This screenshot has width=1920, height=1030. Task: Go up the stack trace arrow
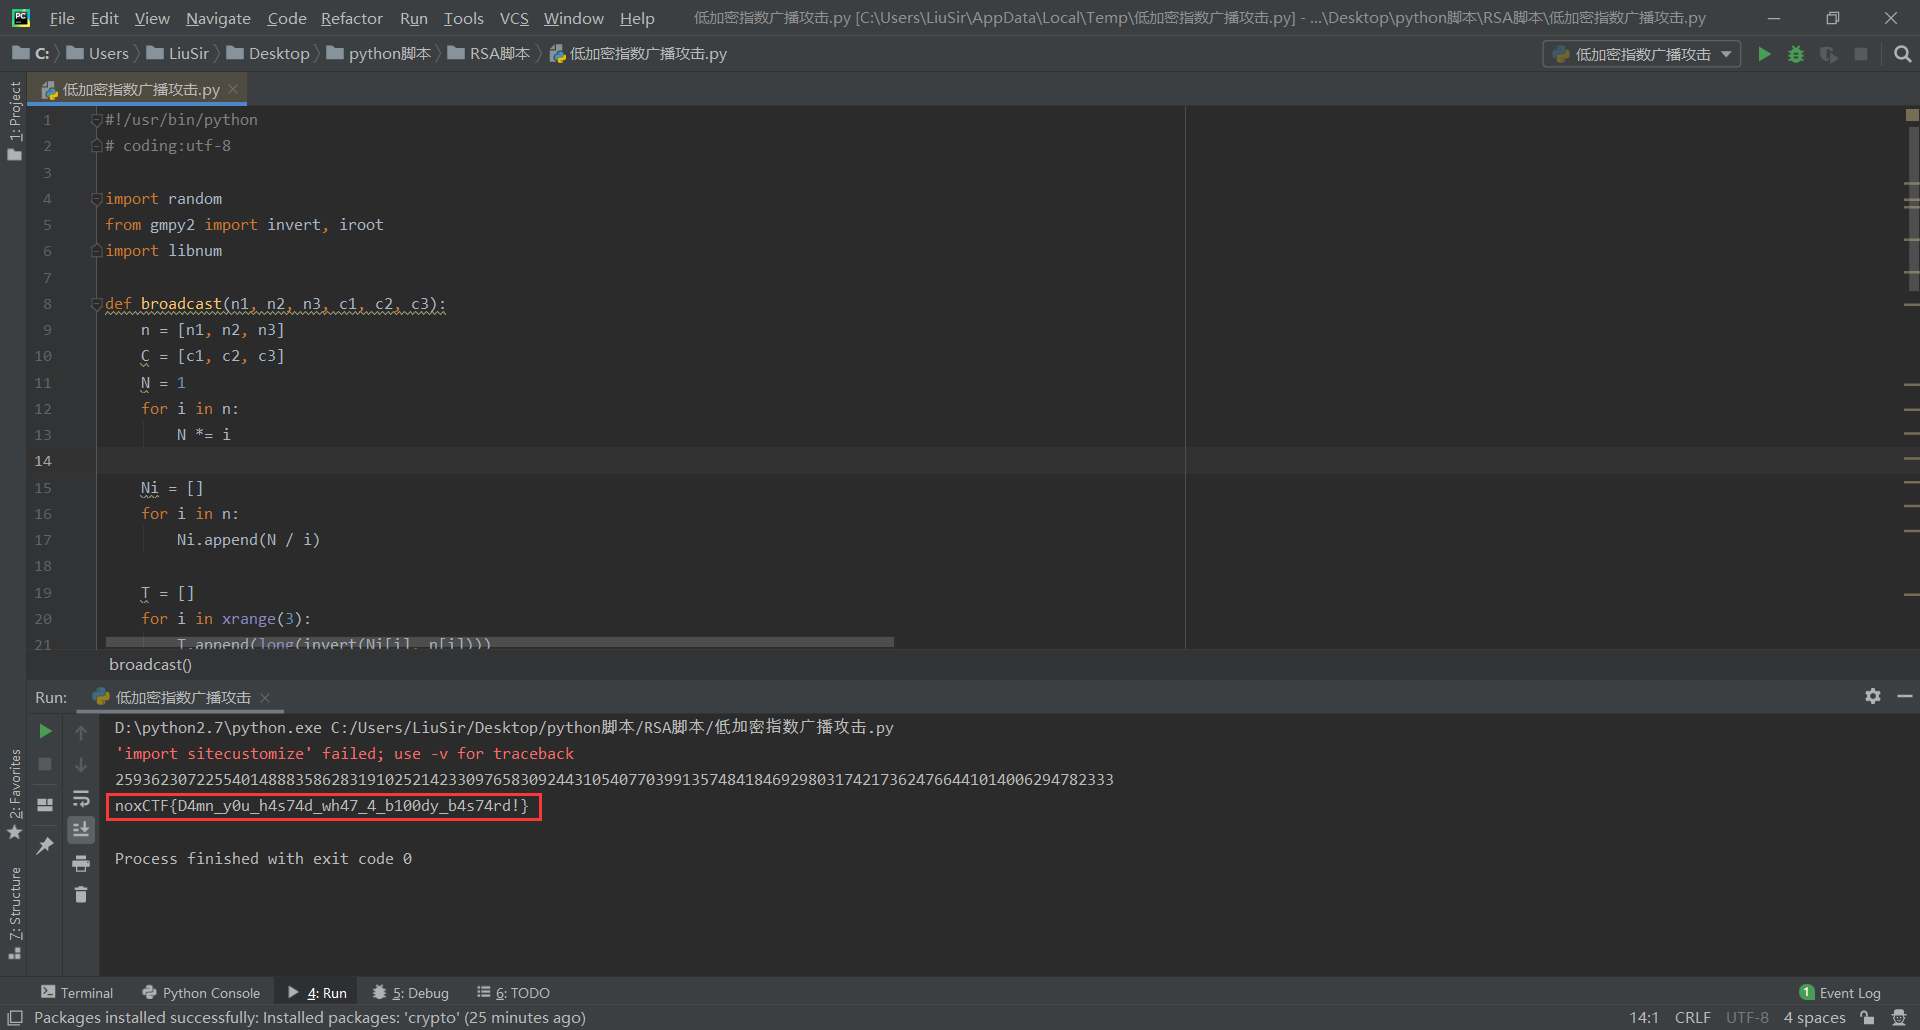pyautogui.click(x=81, y=732)
